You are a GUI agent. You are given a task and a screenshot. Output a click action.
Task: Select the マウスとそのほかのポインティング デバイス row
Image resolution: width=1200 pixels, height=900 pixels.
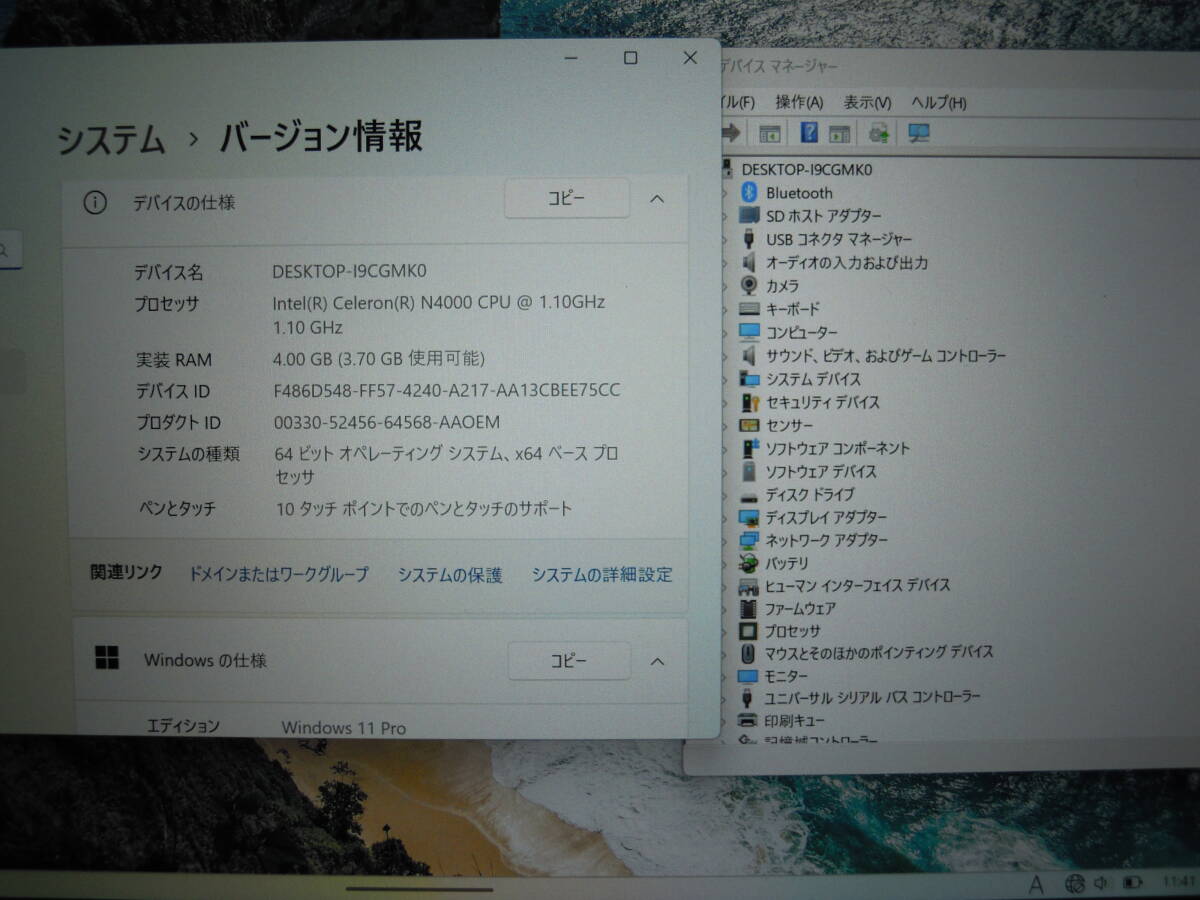(879, 652)
